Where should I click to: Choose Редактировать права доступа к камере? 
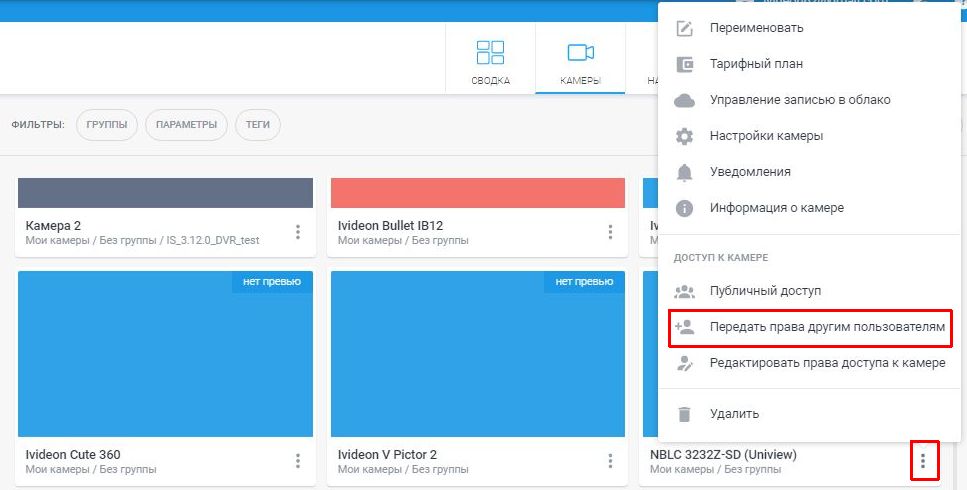pyautogui.click(x=826, y=363)
